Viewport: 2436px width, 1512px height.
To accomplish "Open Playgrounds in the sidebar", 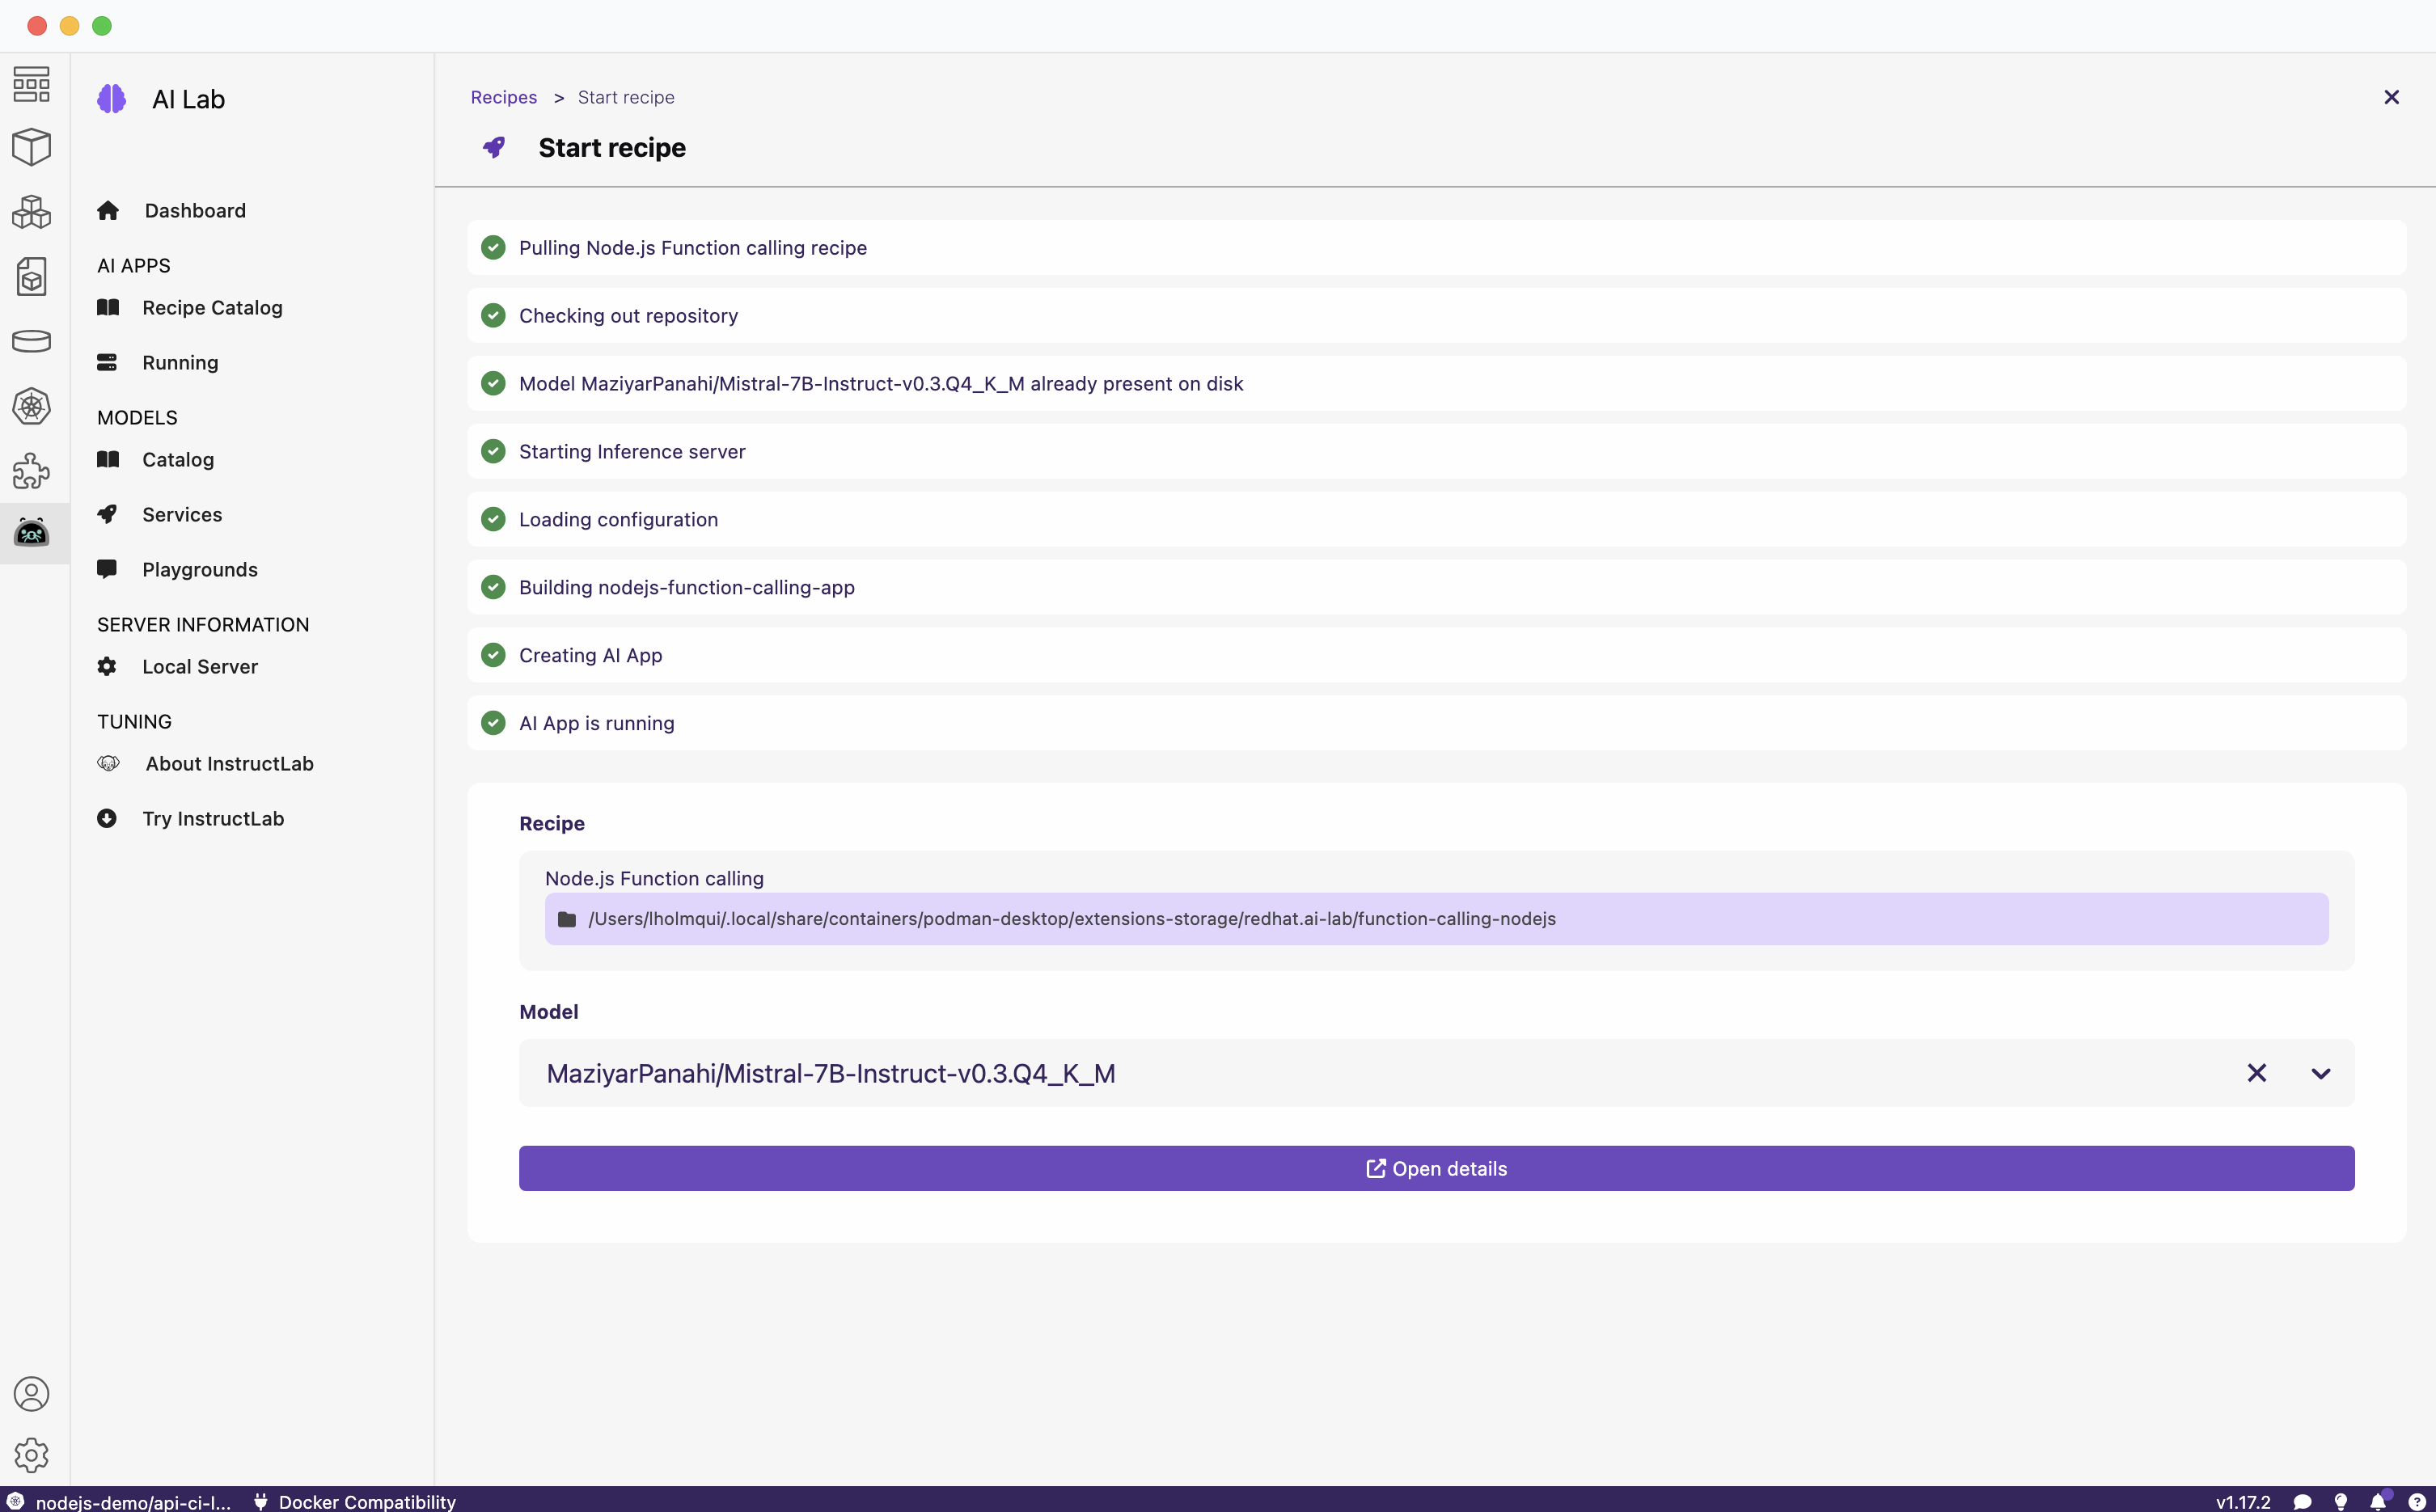I will [199, 569].
